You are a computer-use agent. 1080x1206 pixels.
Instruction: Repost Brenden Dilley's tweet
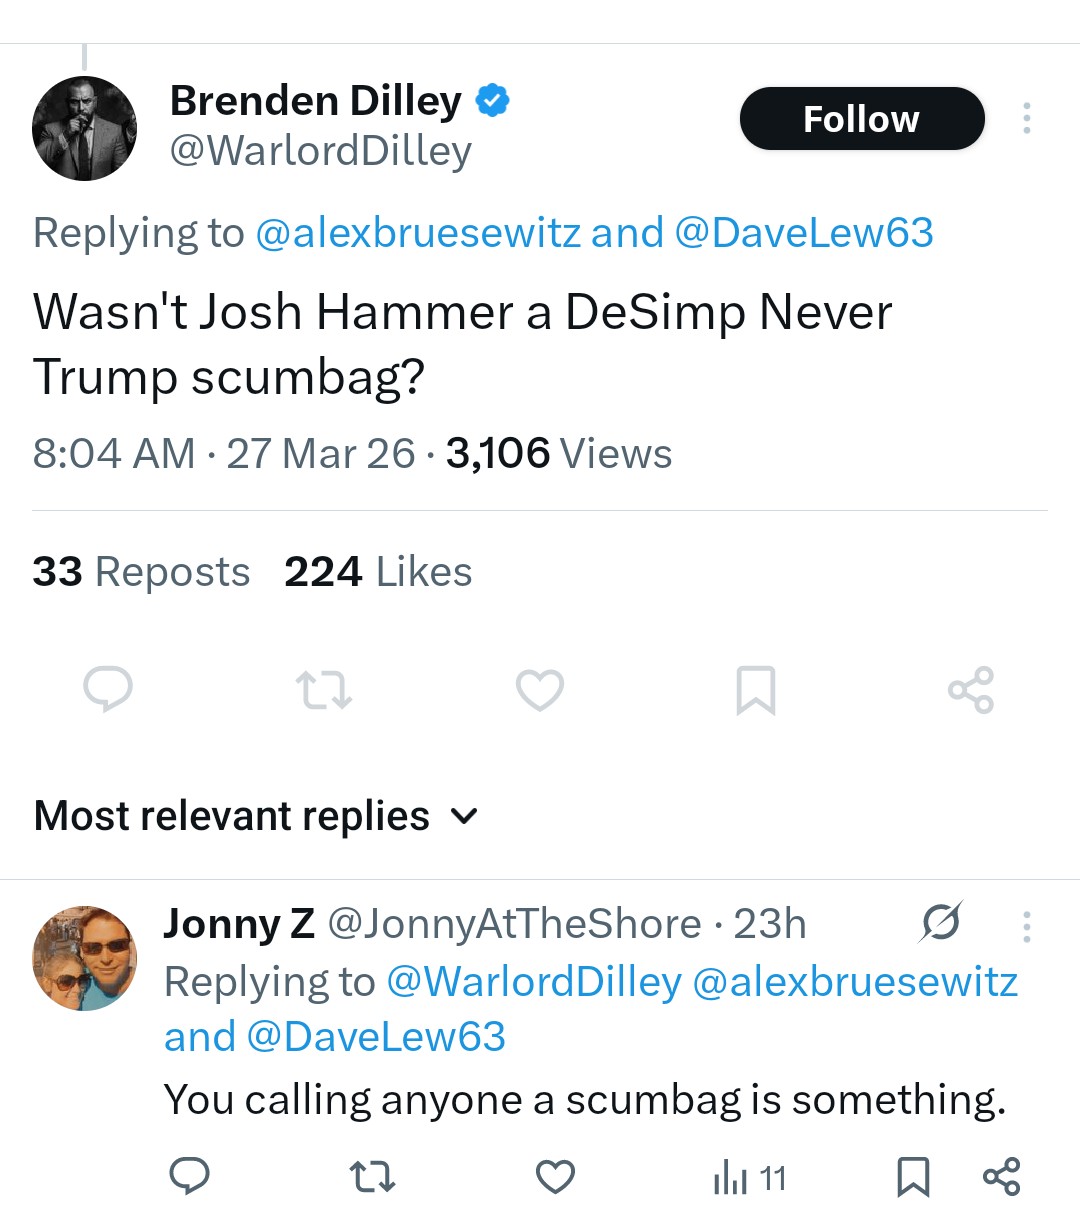(x=324, y=690)
